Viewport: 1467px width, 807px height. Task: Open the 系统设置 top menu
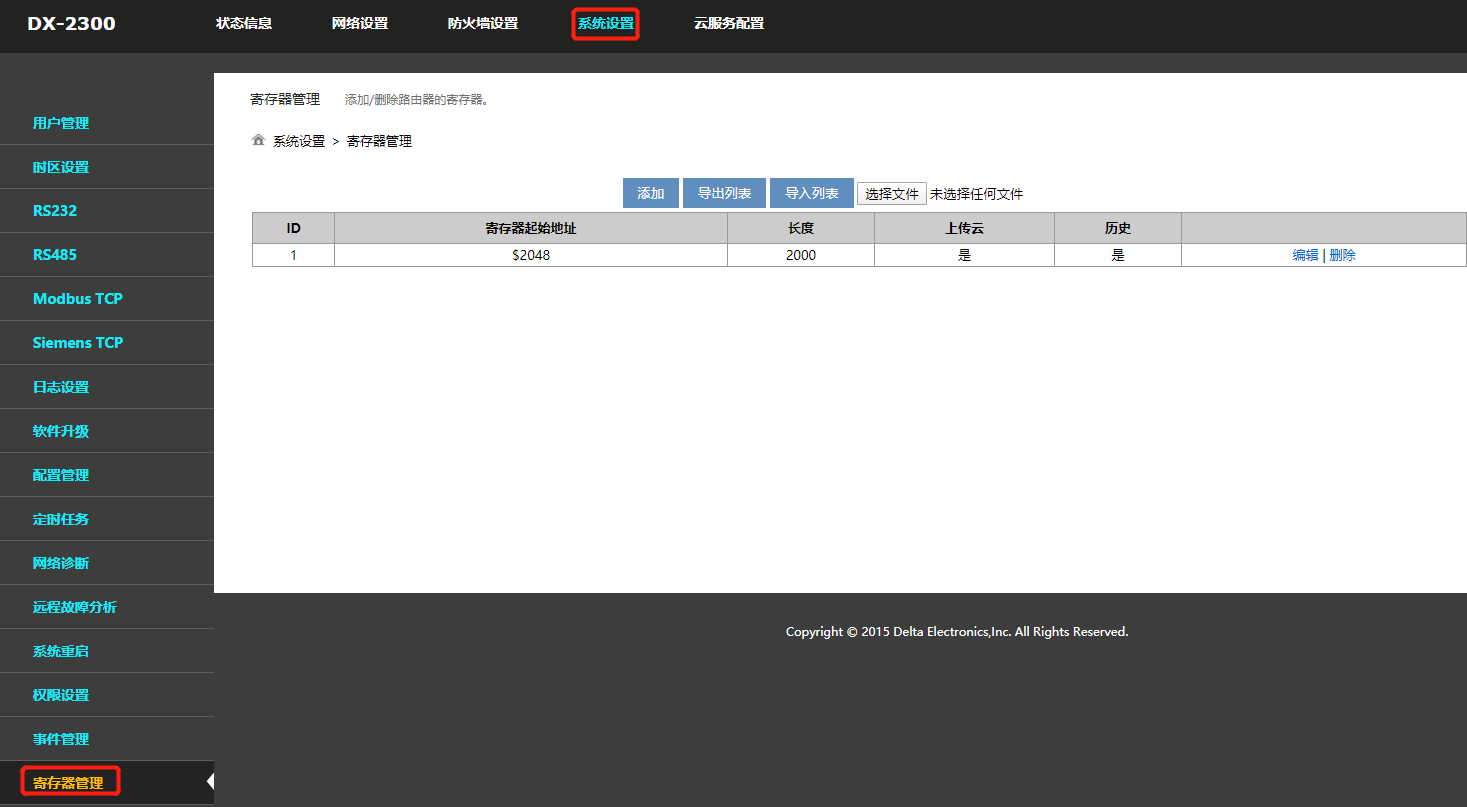pos(605,23)
